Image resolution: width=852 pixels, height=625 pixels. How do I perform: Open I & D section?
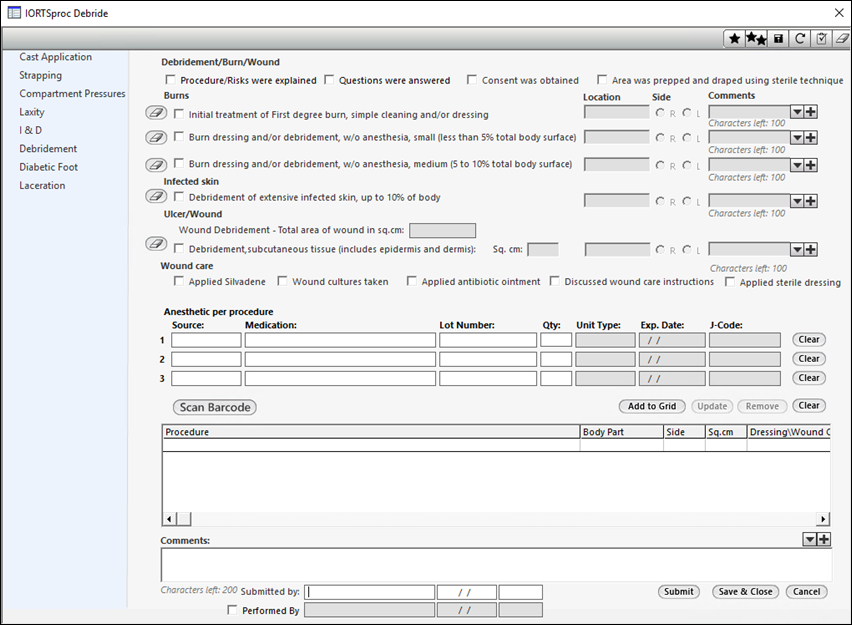tap(30, 130)
